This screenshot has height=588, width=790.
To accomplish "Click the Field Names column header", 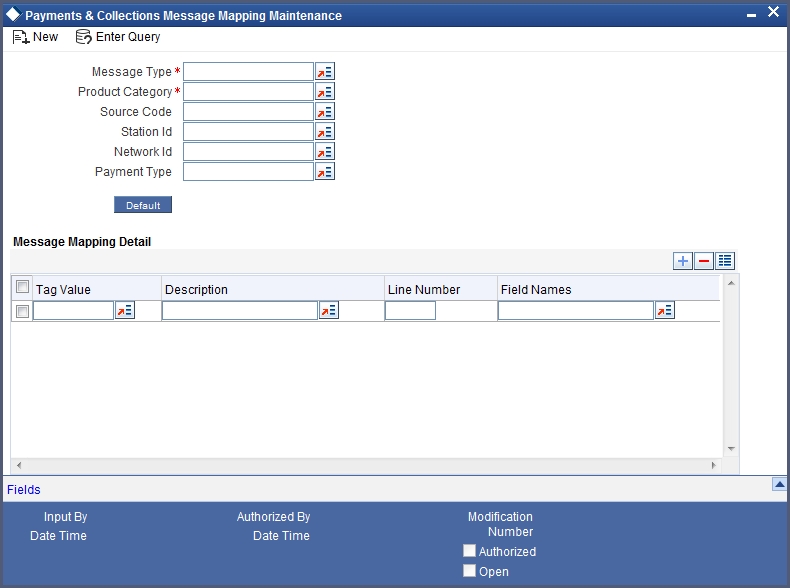I will point(536,290).
